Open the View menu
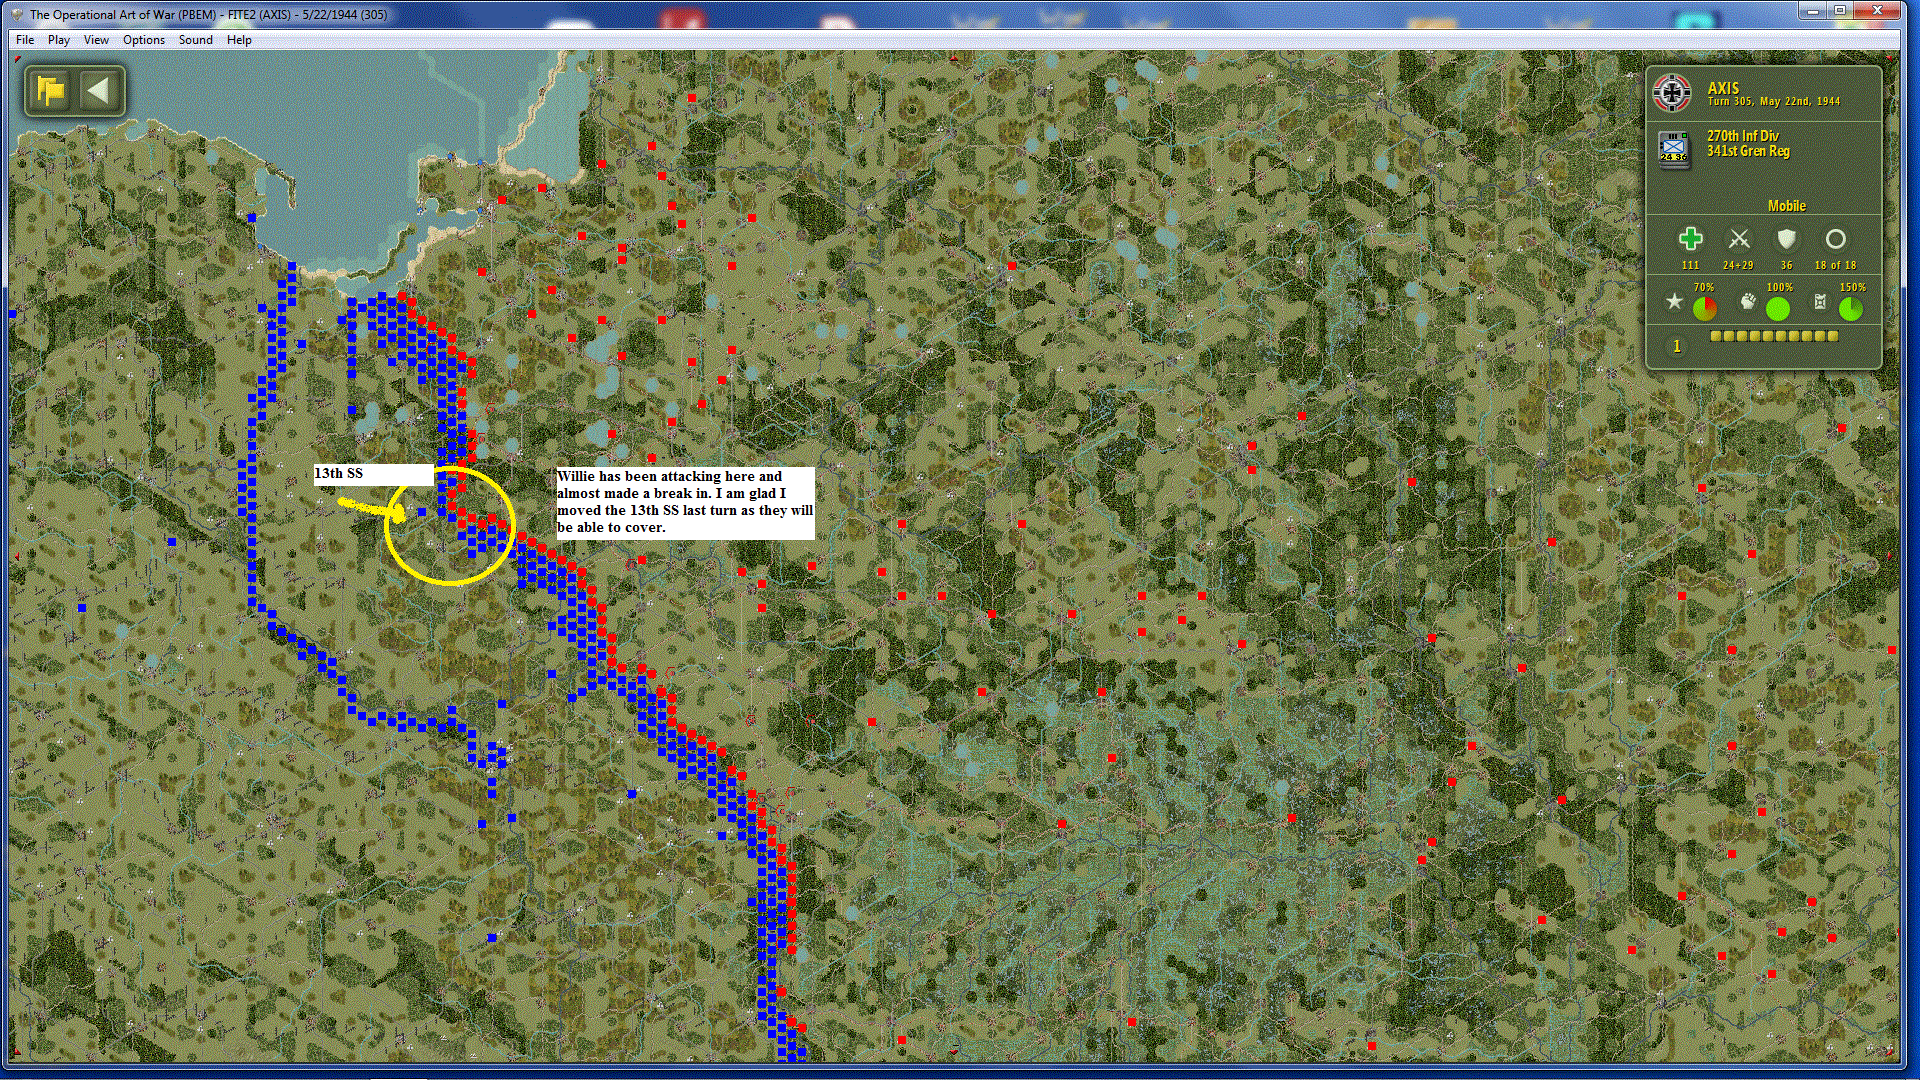Screen dimensions: 1920x1080 (x=96, y=40)
